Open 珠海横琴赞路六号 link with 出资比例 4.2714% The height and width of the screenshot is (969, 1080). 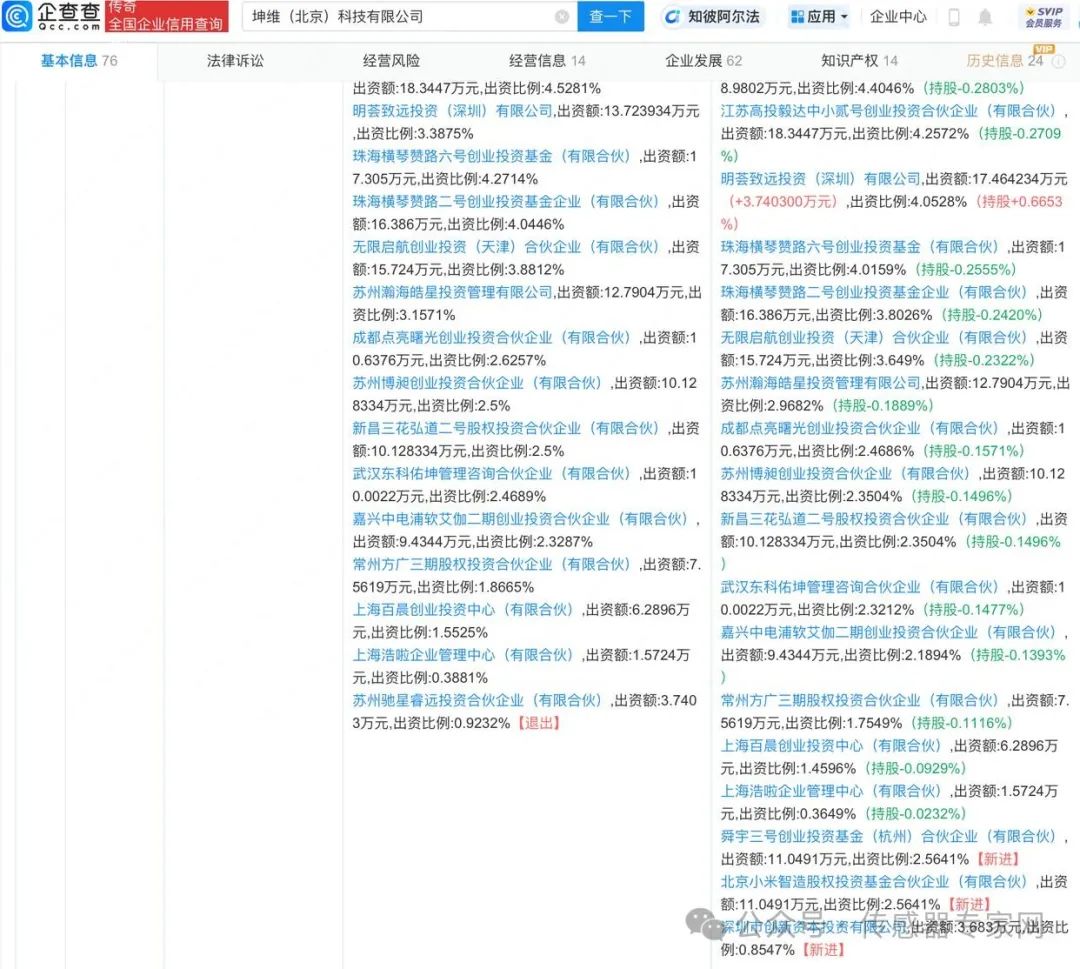click(x=492, y=156)
